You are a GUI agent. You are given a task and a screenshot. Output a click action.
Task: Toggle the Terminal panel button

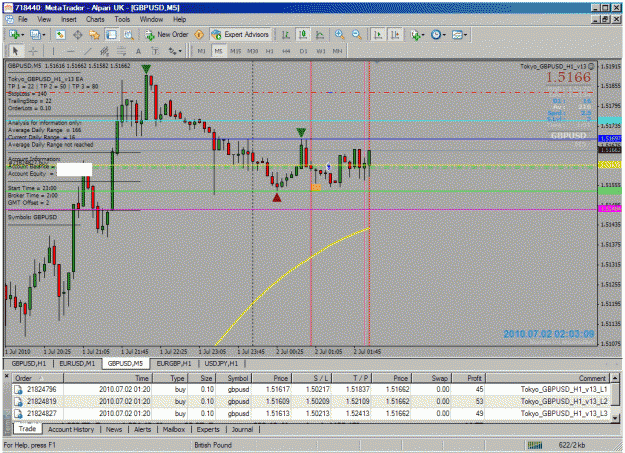tap(112, 35)
